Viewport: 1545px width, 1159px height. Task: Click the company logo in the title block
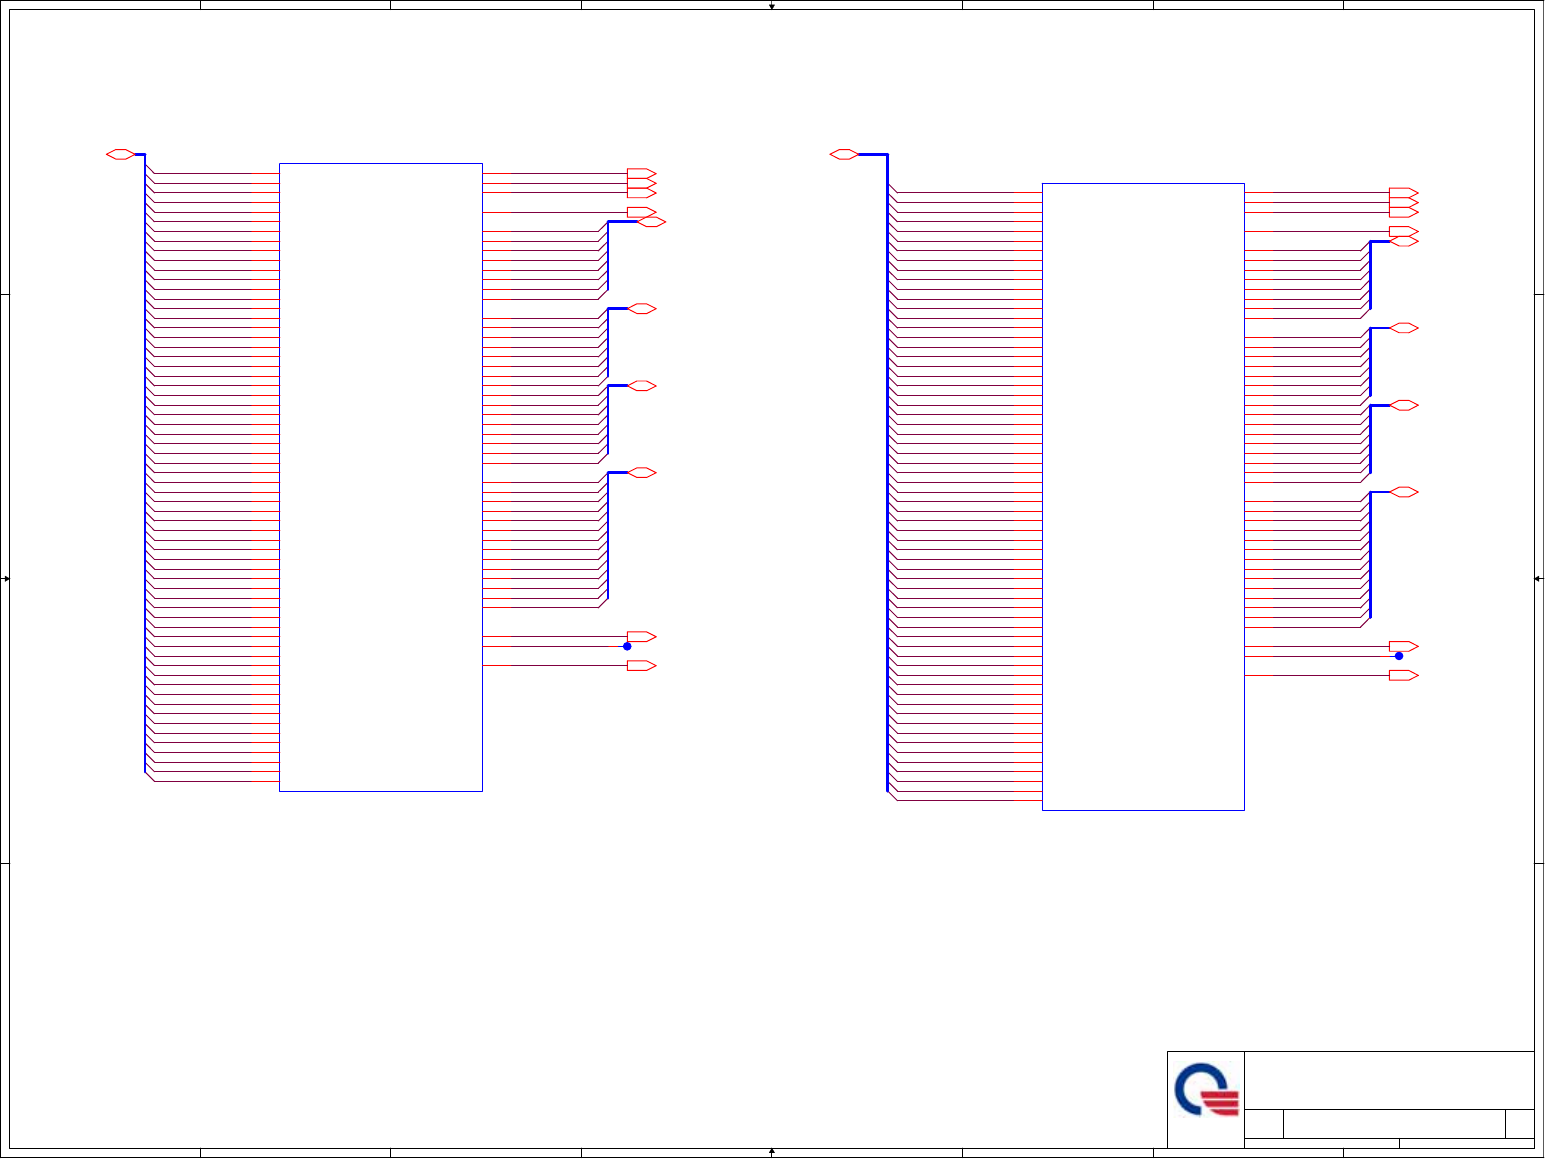[x=1206, y=1091]
